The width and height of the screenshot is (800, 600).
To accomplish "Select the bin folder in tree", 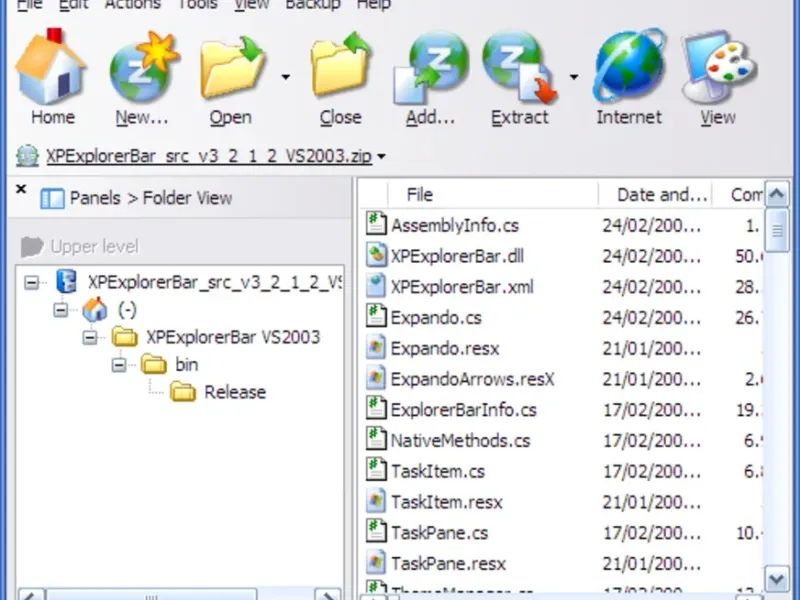I will [x=187, y=365].
